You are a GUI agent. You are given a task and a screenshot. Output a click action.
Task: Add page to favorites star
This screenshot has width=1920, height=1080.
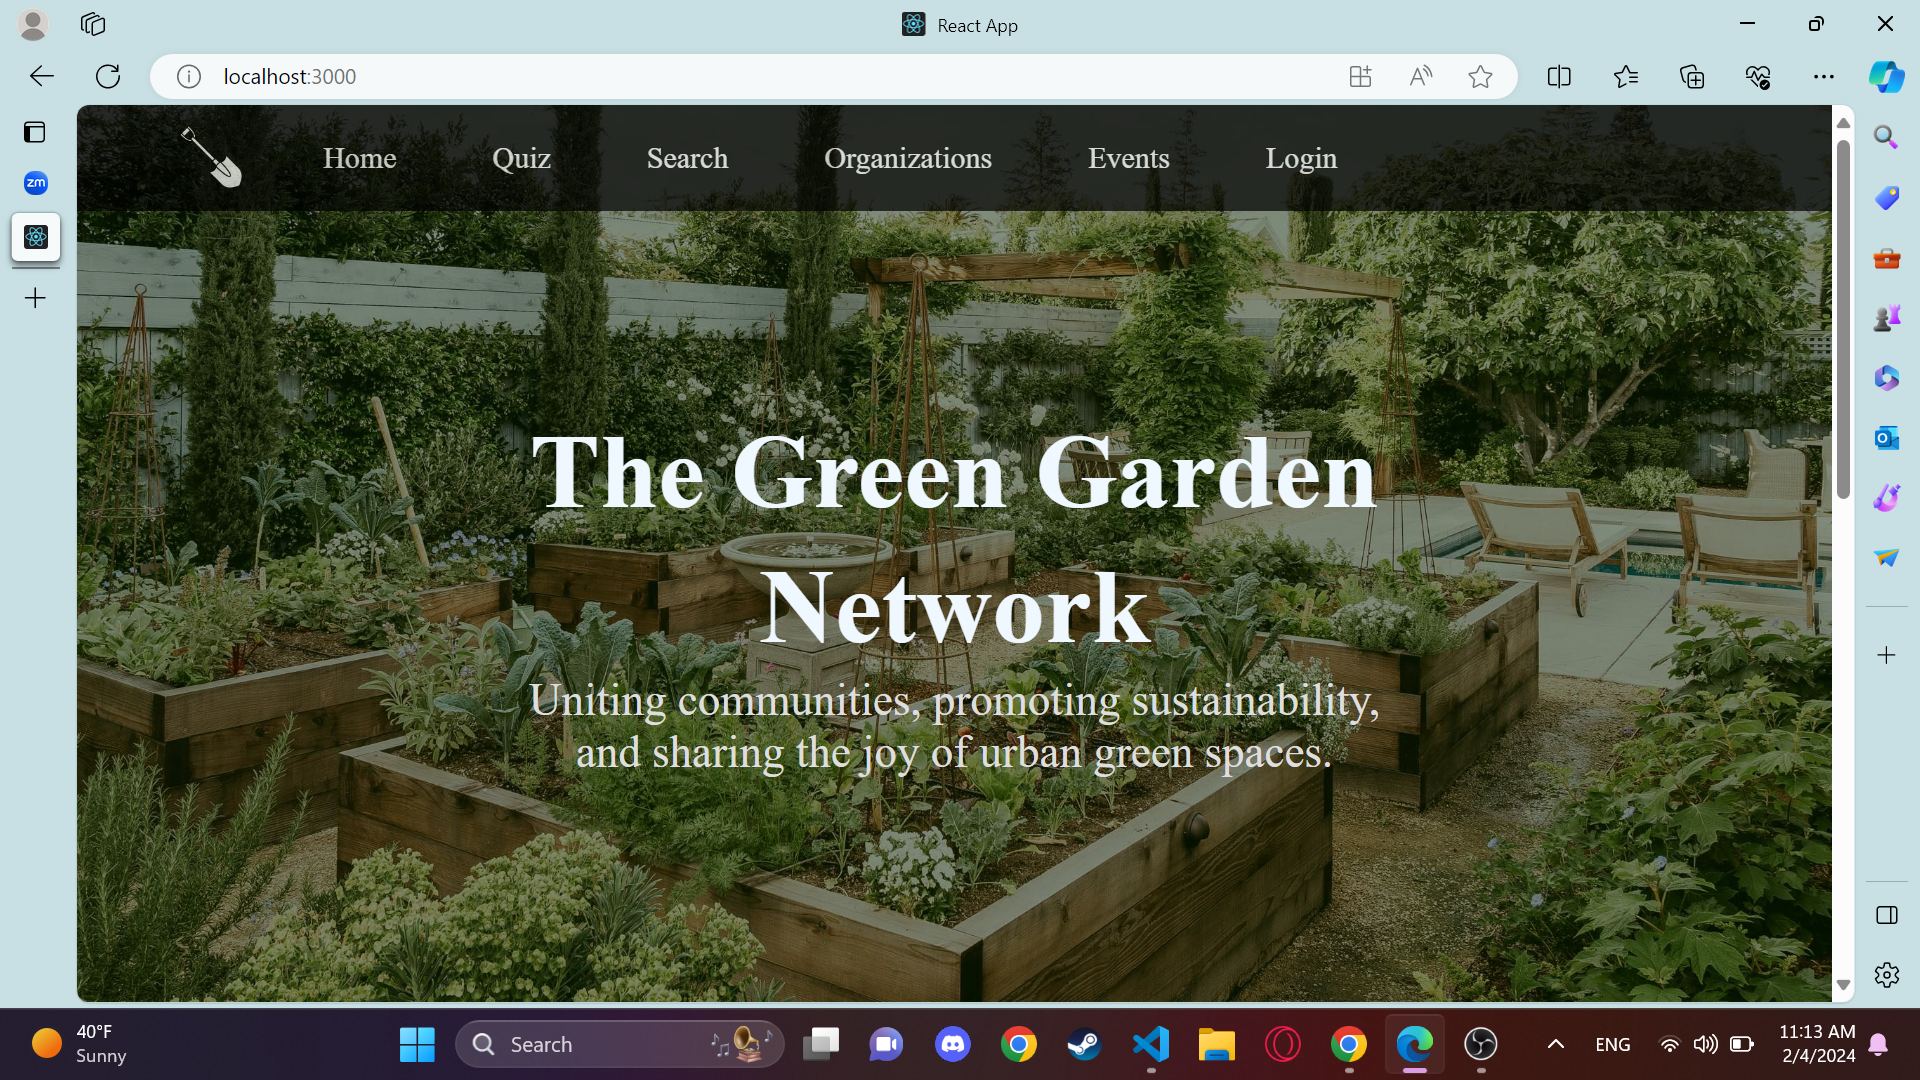tap(1480, 77)
